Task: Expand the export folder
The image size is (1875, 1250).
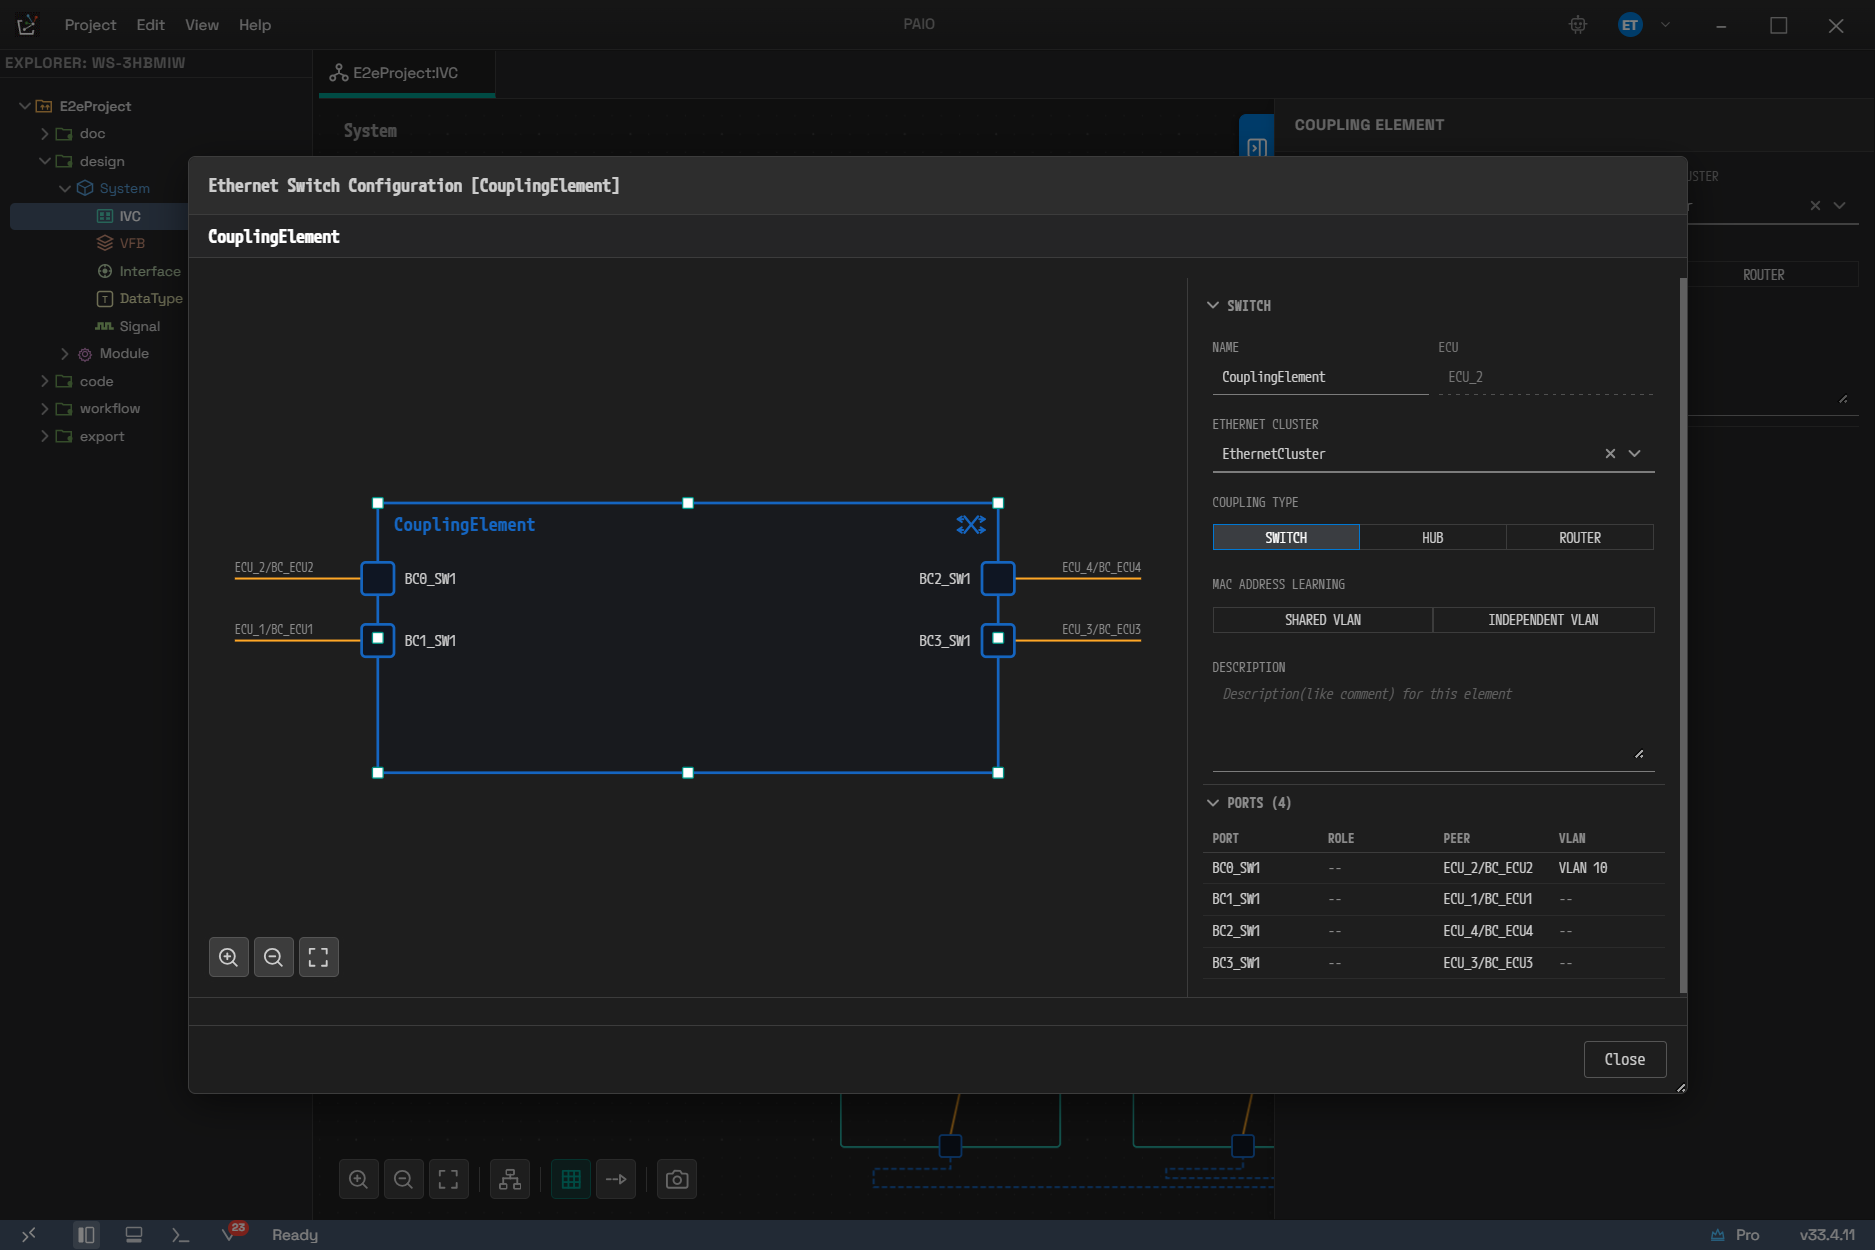Action: 44,436
